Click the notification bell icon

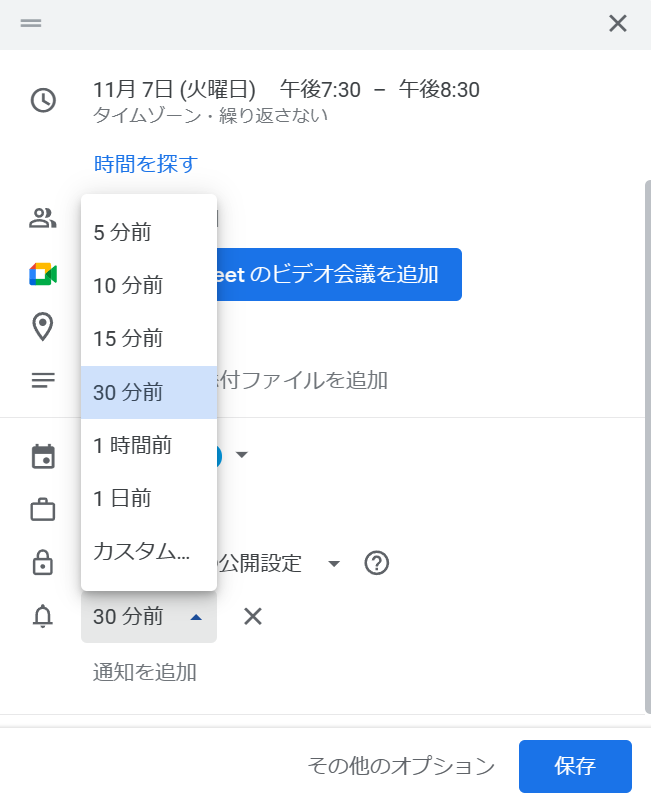(x=43, y=616)
